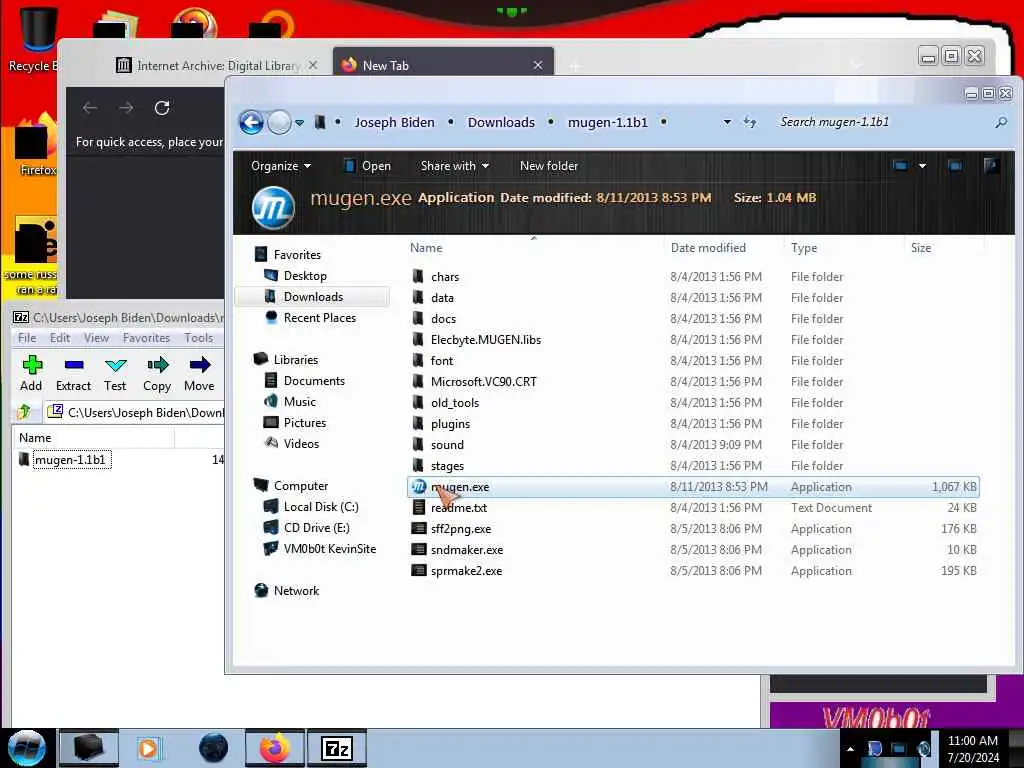The width and height of the screenshot is (1024, 768).
Task: Select CD Drive (E:)
Action: [x=316, y=528]
